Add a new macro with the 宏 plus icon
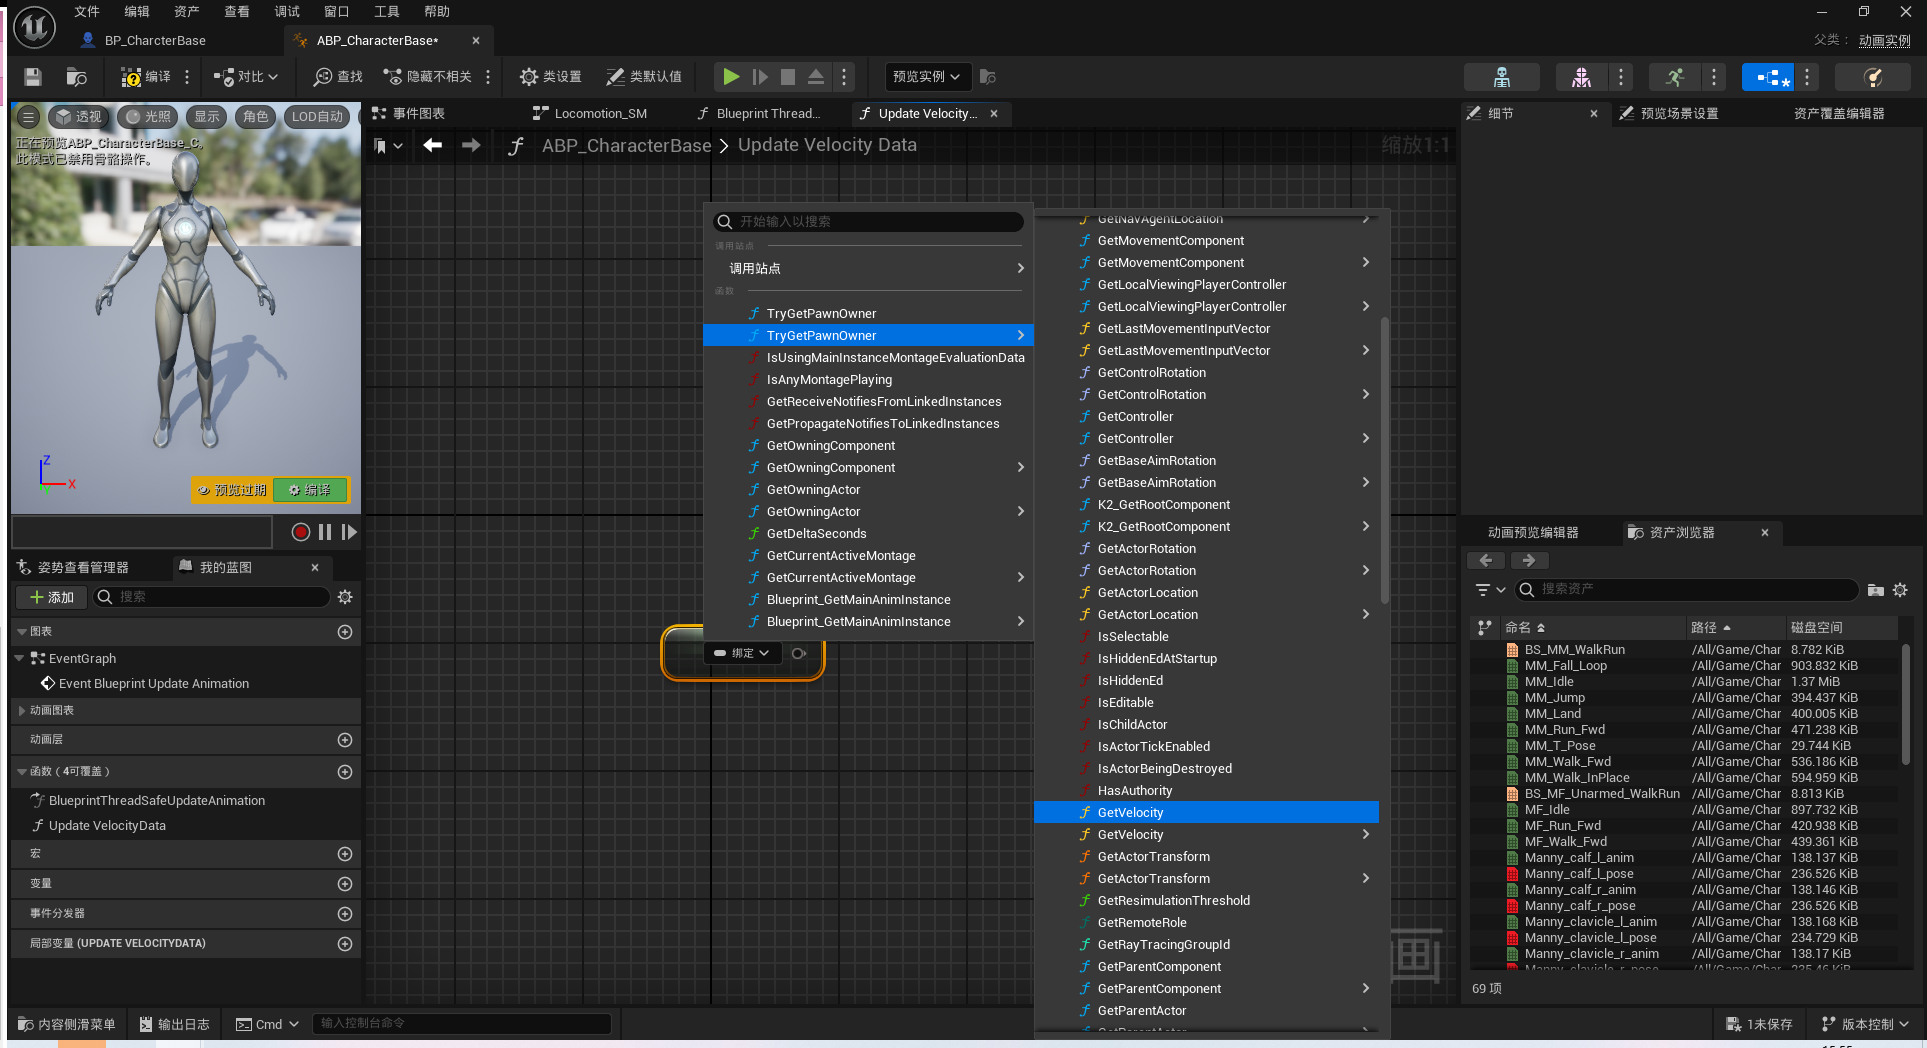Viewport: 1927px width, 1048px height. click(x=345, y=854)
